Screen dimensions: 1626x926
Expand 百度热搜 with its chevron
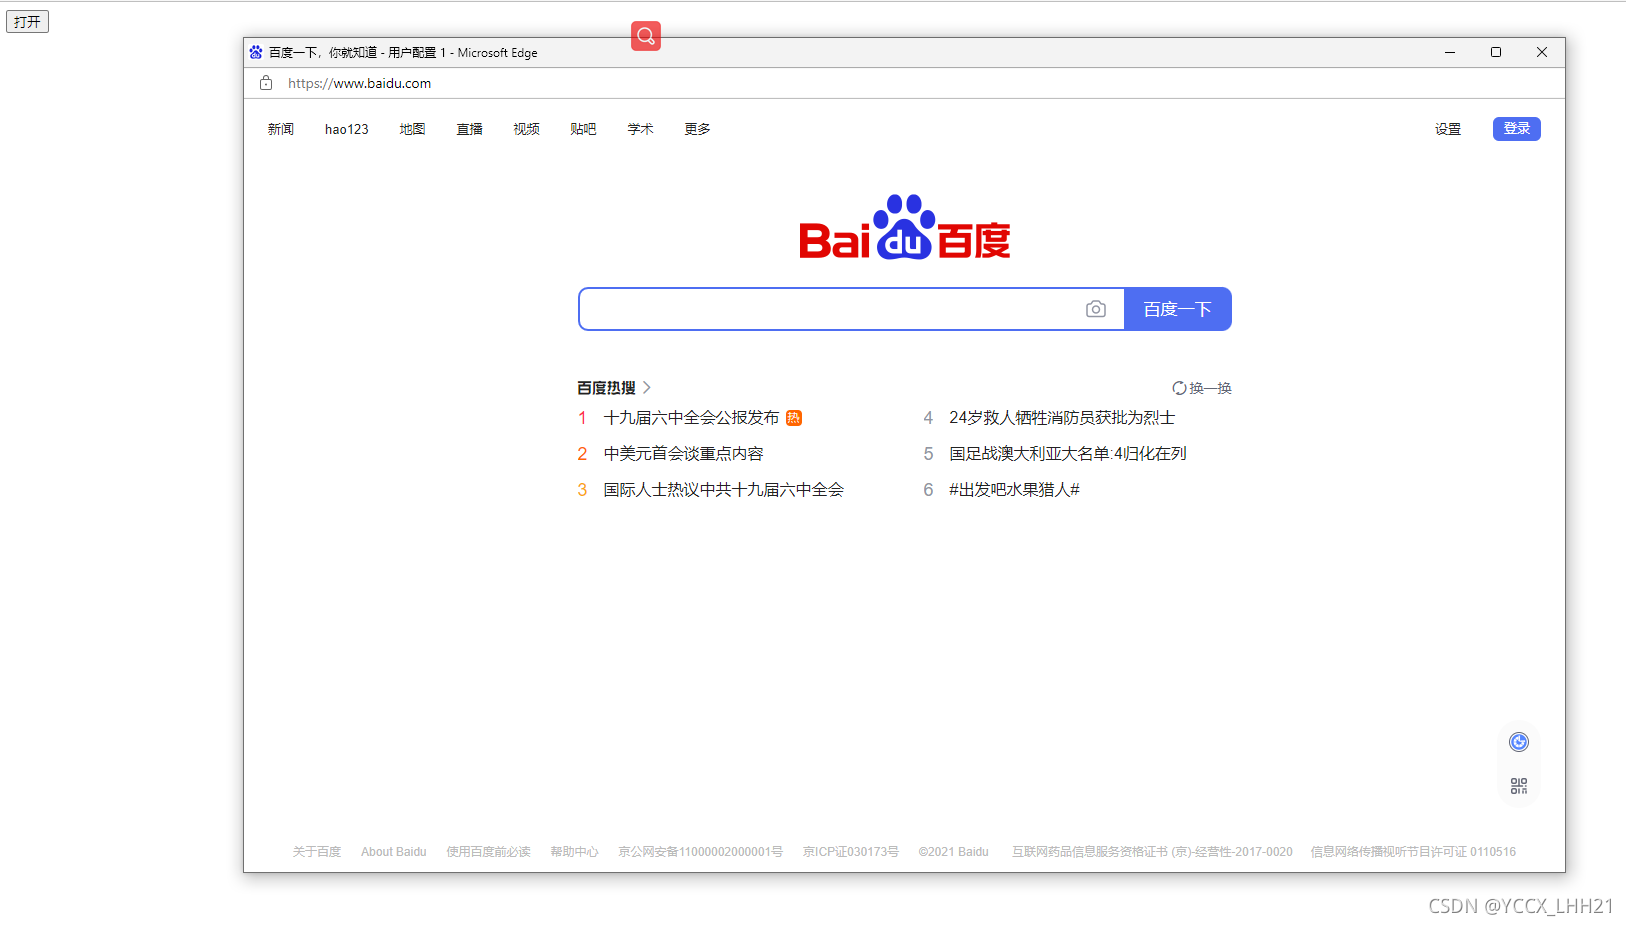647,387
